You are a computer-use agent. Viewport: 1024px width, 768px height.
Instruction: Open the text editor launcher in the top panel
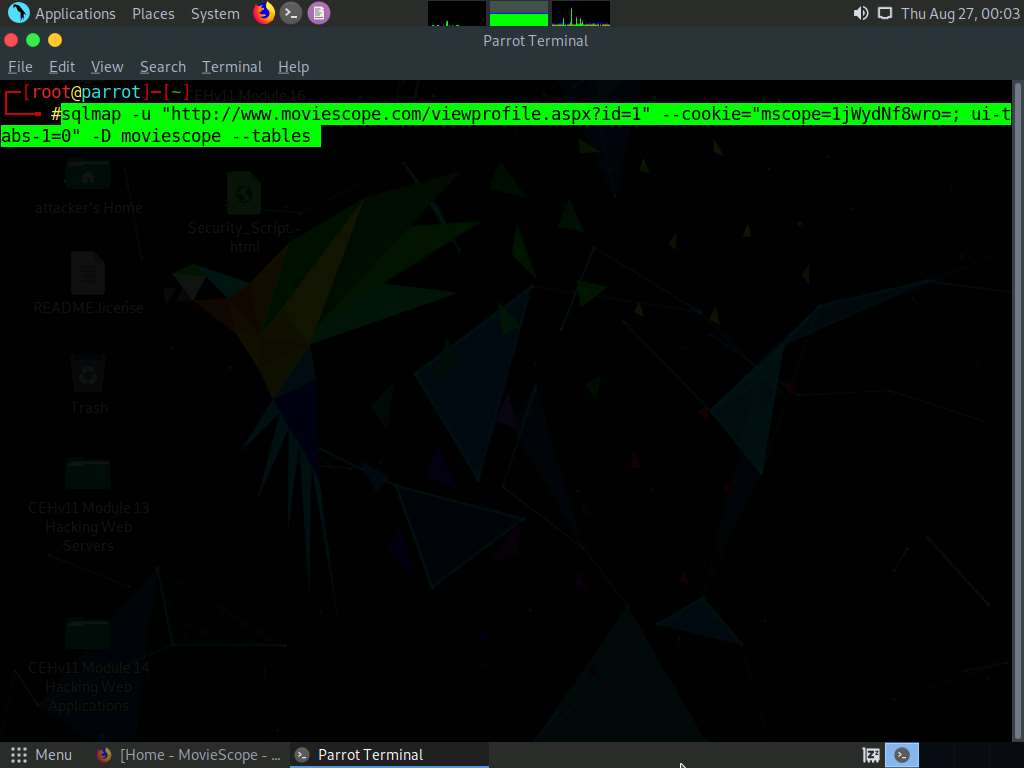pos(318,13)
